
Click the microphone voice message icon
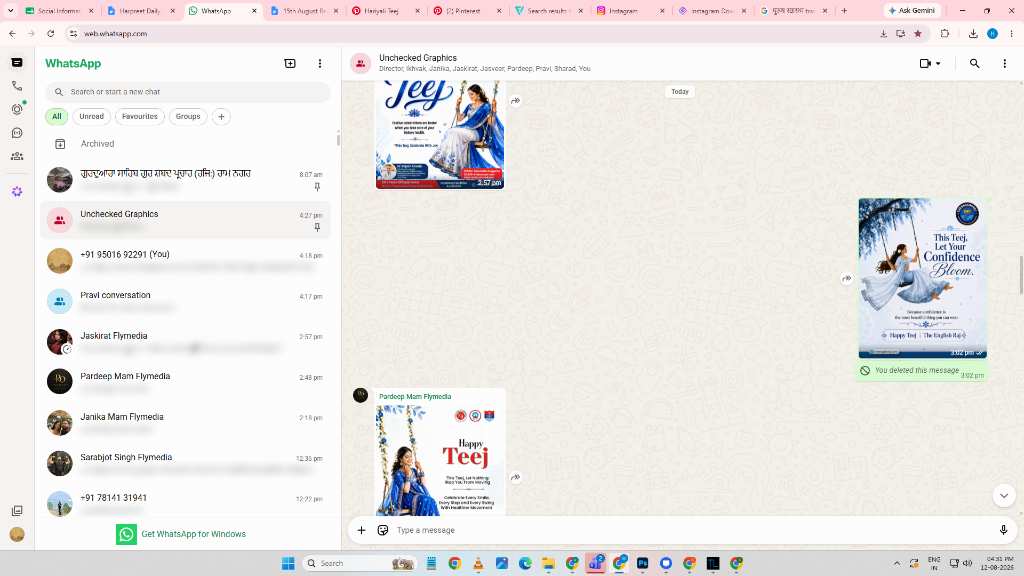pos(1003,530)
